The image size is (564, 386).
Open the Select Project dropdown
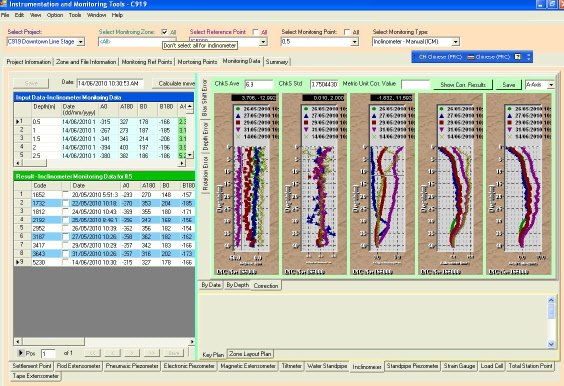(81, 42)
